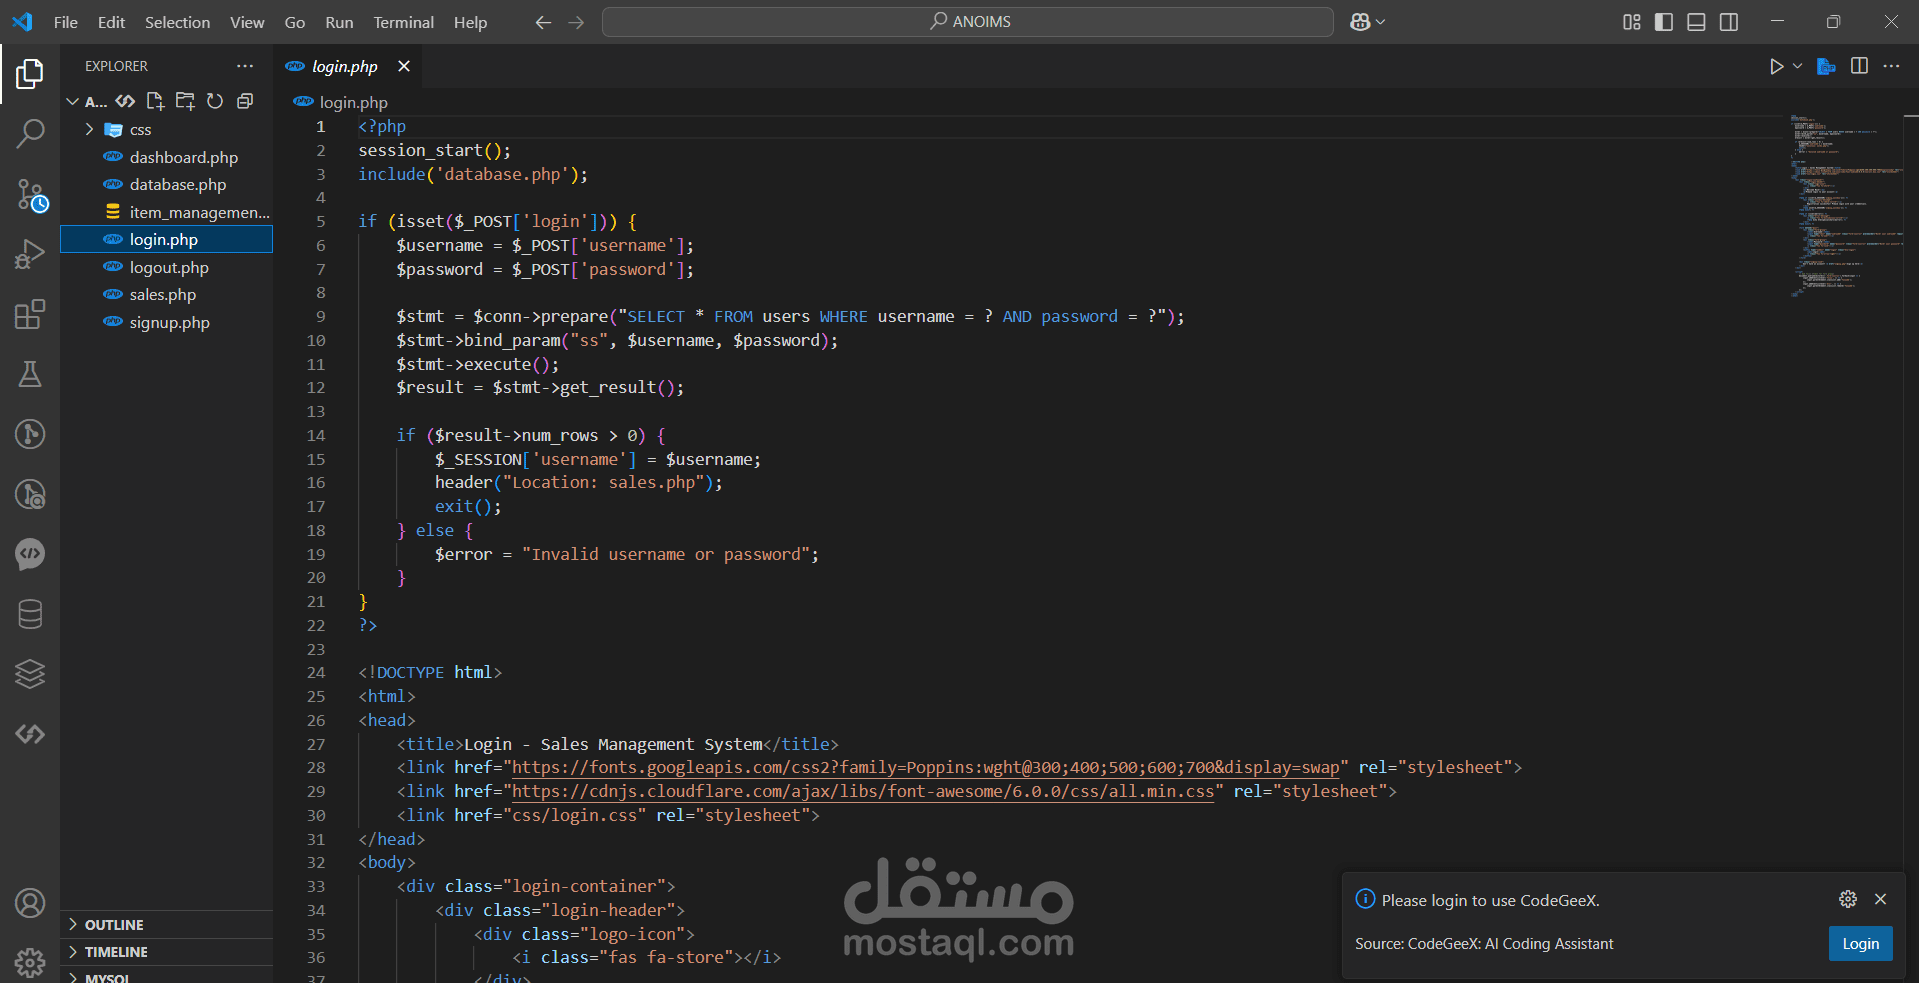The image size is (1919, 983).
Task: Toggle the bottom panel layout
Action: (1696, 22)
